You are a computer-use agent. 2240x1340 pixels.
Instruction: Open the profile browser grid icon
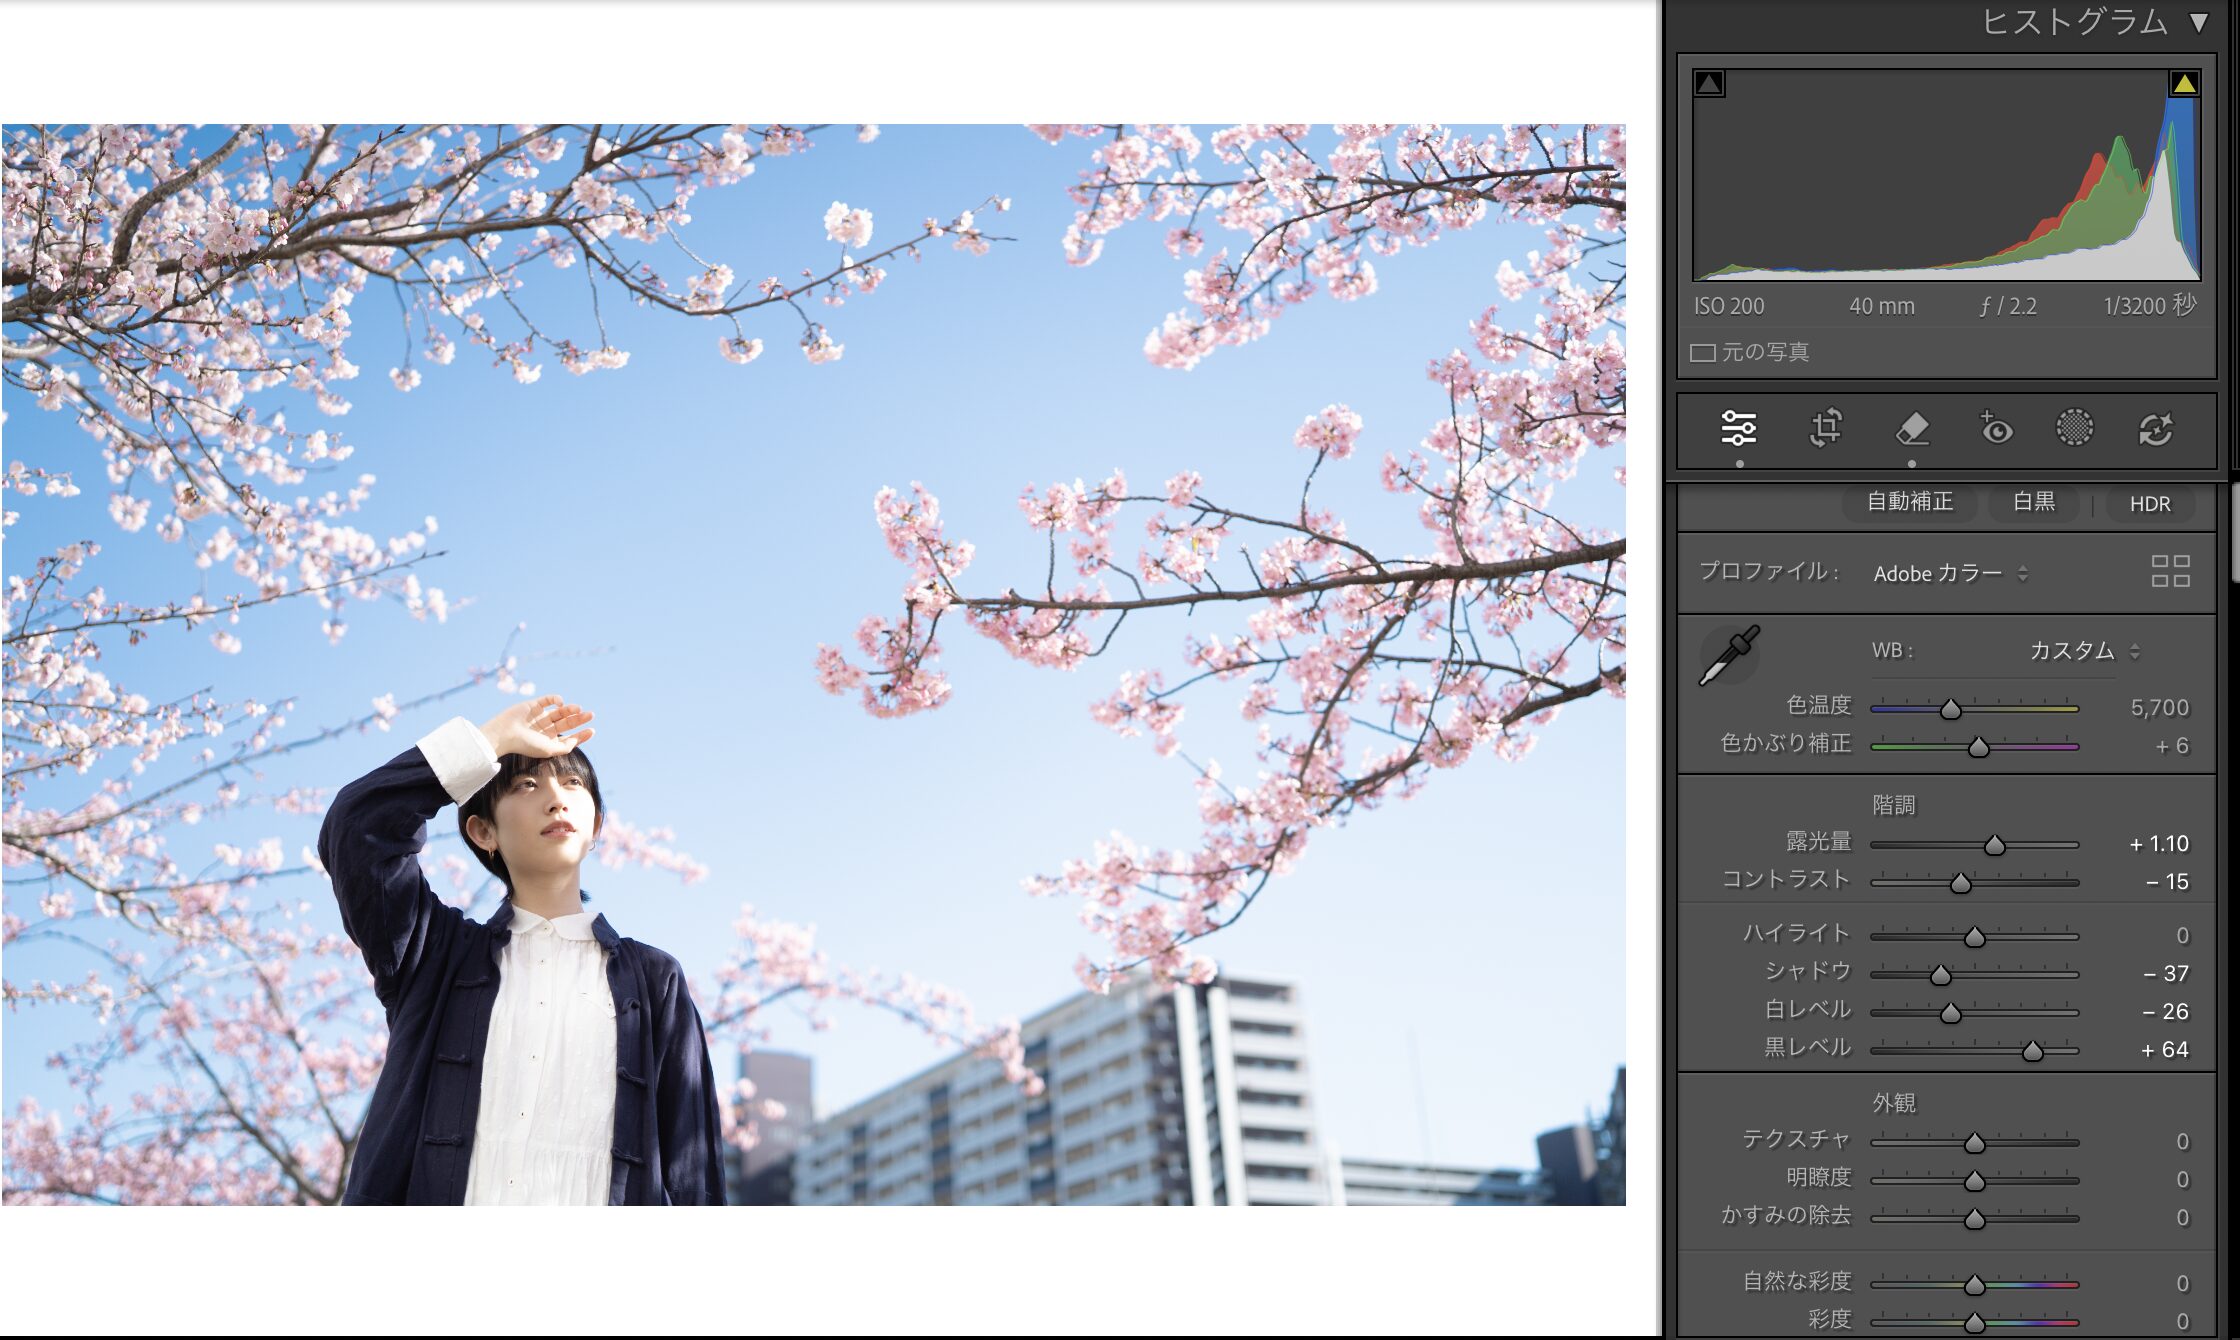pos(2170,571)
